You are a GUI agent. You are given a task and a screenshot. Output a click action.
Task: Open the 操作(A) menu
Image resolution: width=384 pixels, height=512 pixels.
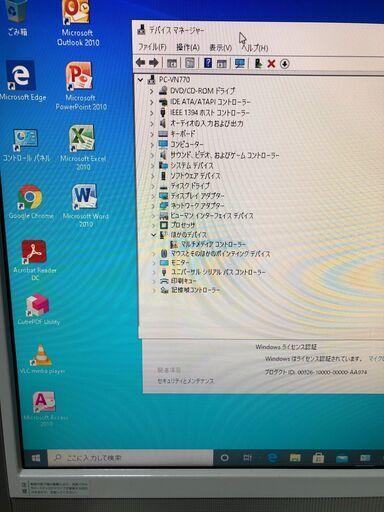coord(188,48)
